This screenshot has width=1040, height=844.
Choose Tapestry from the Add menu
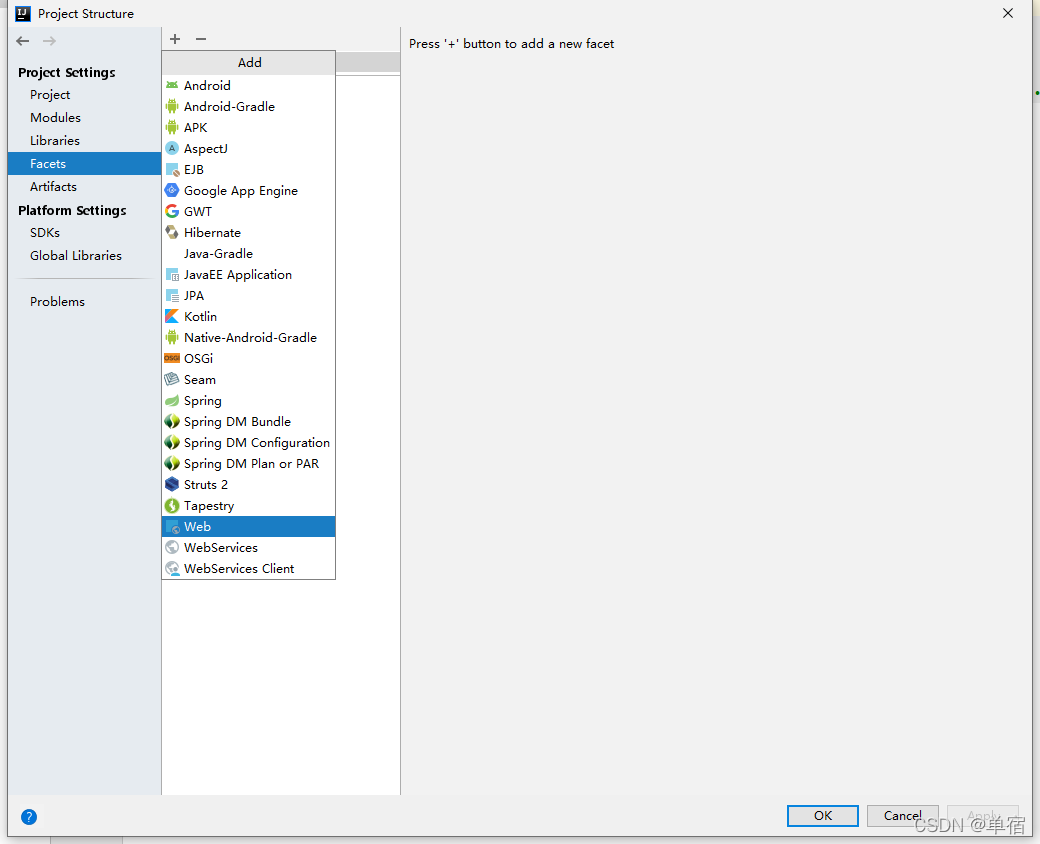[x=249, y=505]
